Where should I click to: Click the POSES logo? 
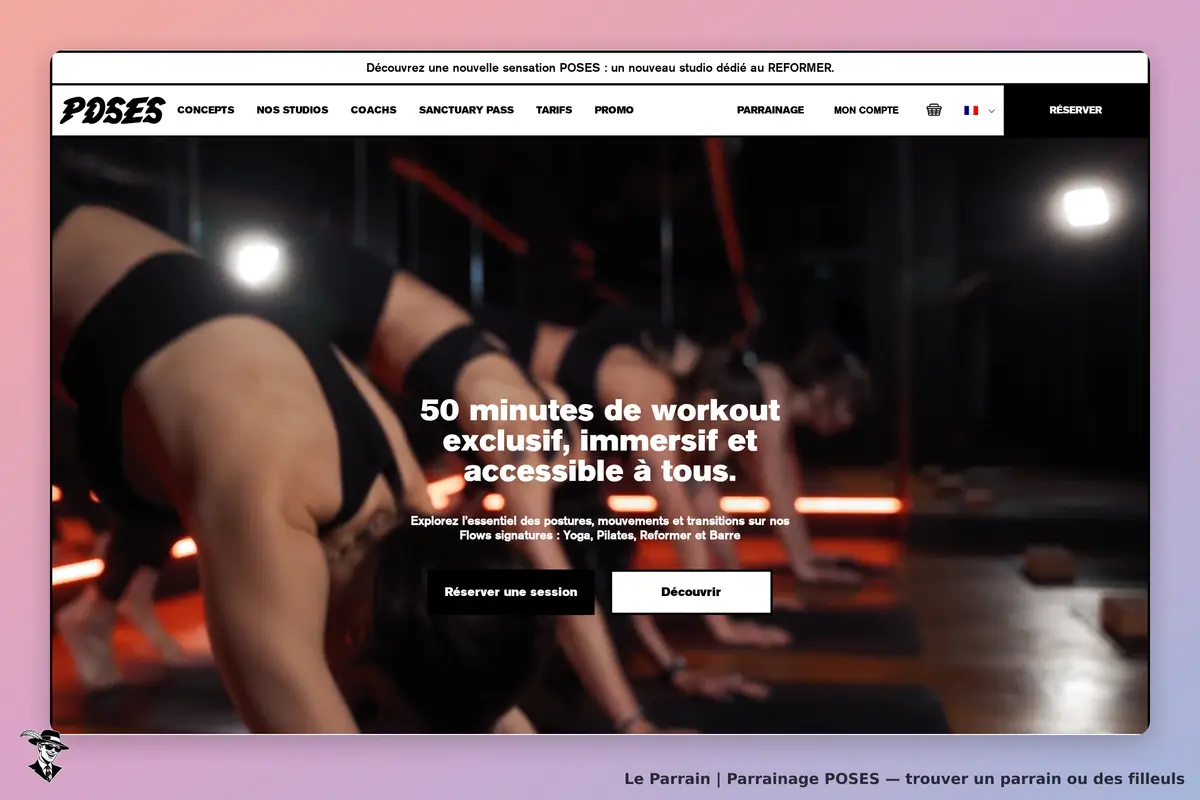click(112, 110)
